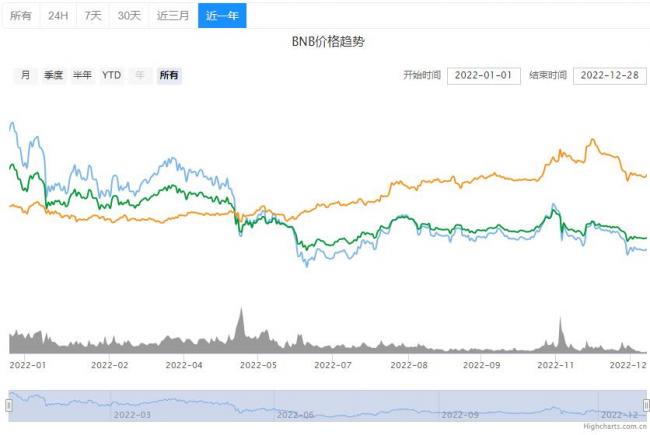Screen dimensions: 650x435
Task: Click the right navigator handle
Action: pyautogui.click(x=645, y=405)
